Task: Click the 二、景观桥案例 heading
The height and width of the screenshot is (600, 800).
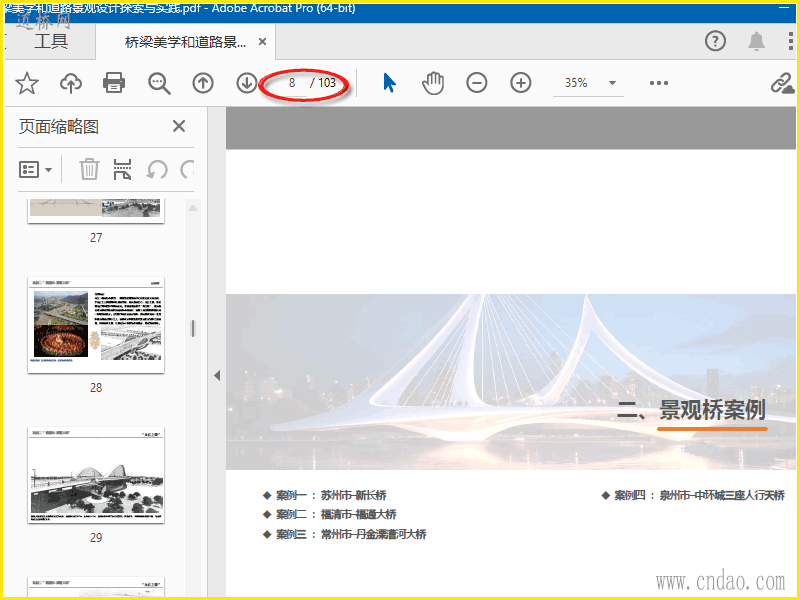Action: pos(691,410)
